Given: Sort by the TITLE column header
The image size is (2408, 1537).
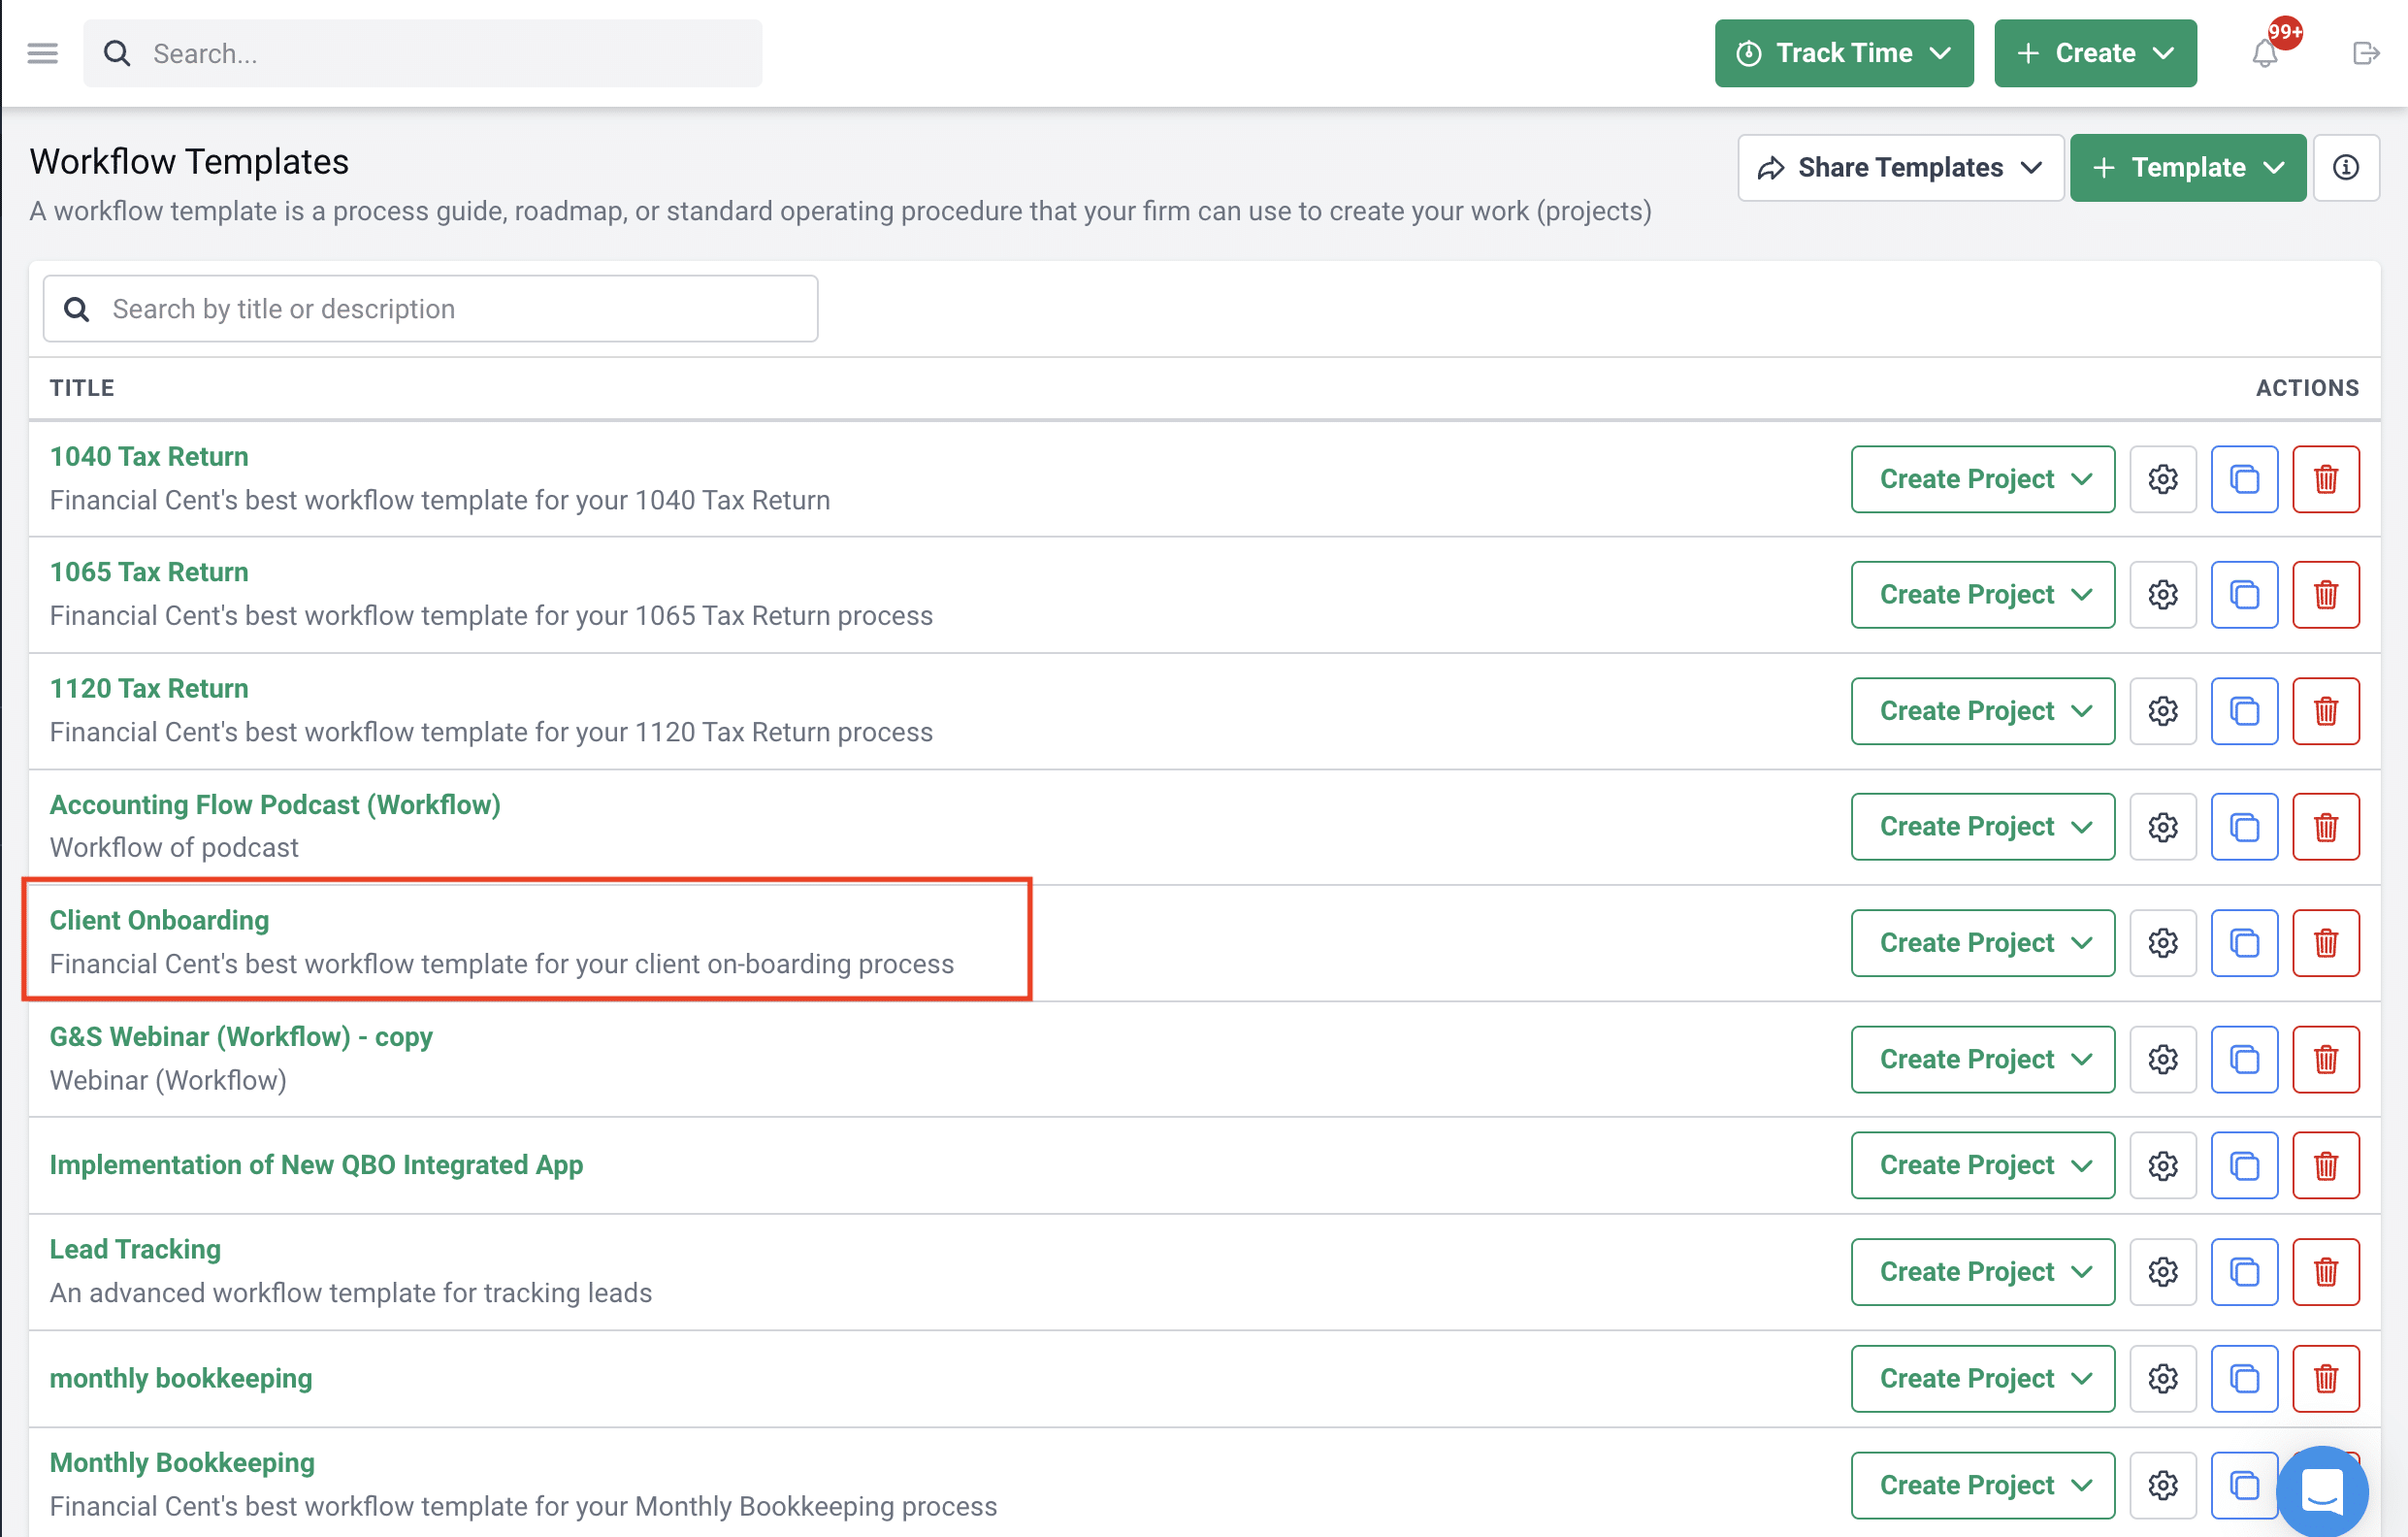Looking at the screenshot, I should pyautogui.click(x=82, y=388).
